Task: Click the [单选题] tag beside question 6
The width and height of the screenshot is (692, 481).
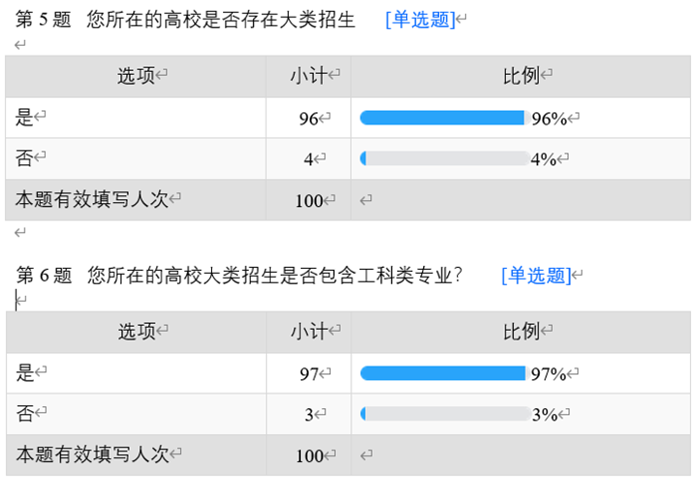Action: 536,275
